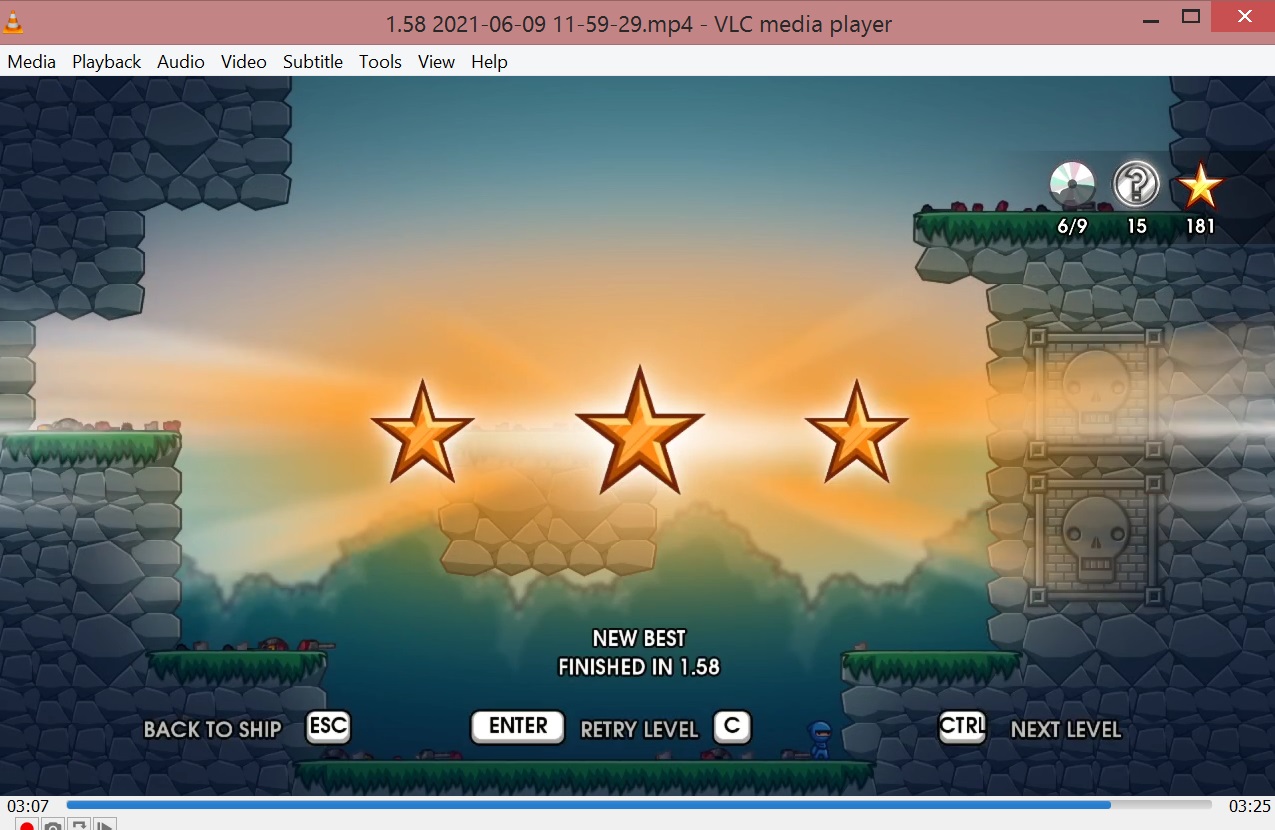The image size is (1275, 830).
Task: Click the total time 03:25
Action: (1249, 806)
